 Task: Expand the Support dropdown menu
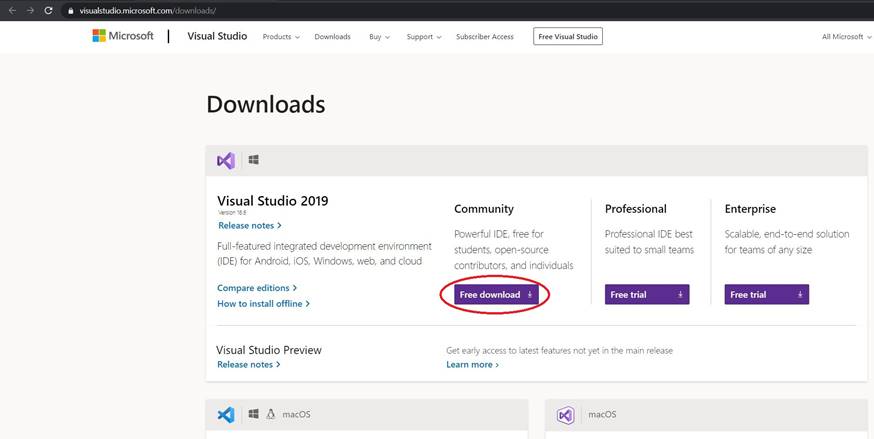[x=424, y=37]
